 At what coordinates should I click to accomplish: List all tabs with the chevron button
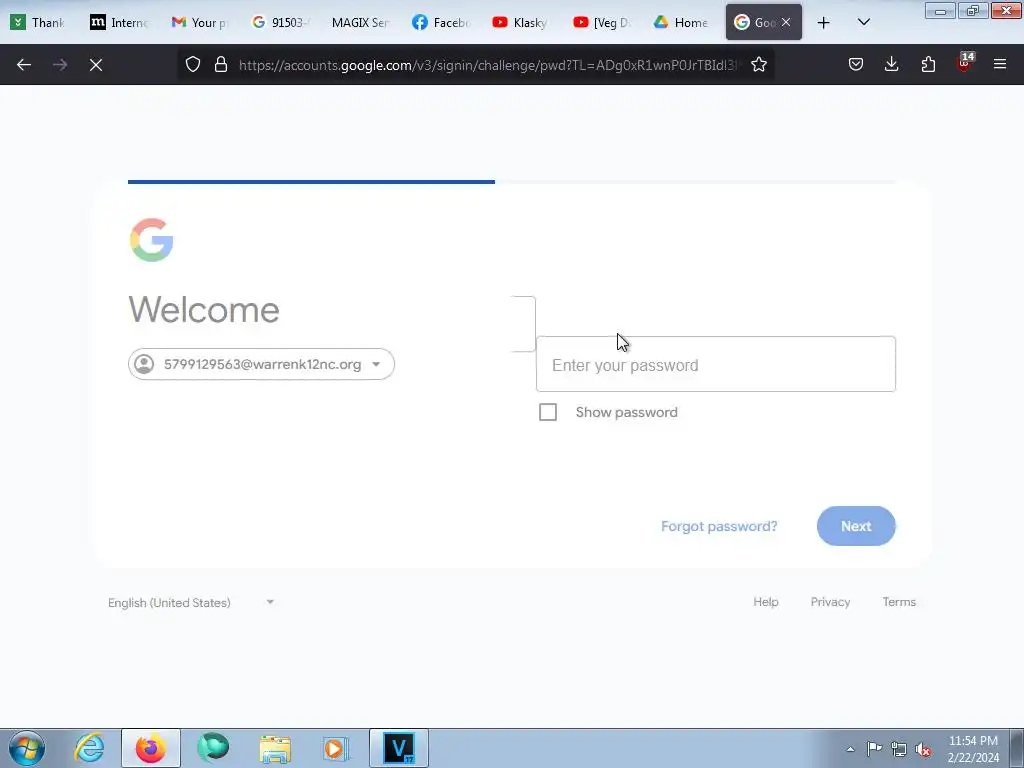click(863, 23)
